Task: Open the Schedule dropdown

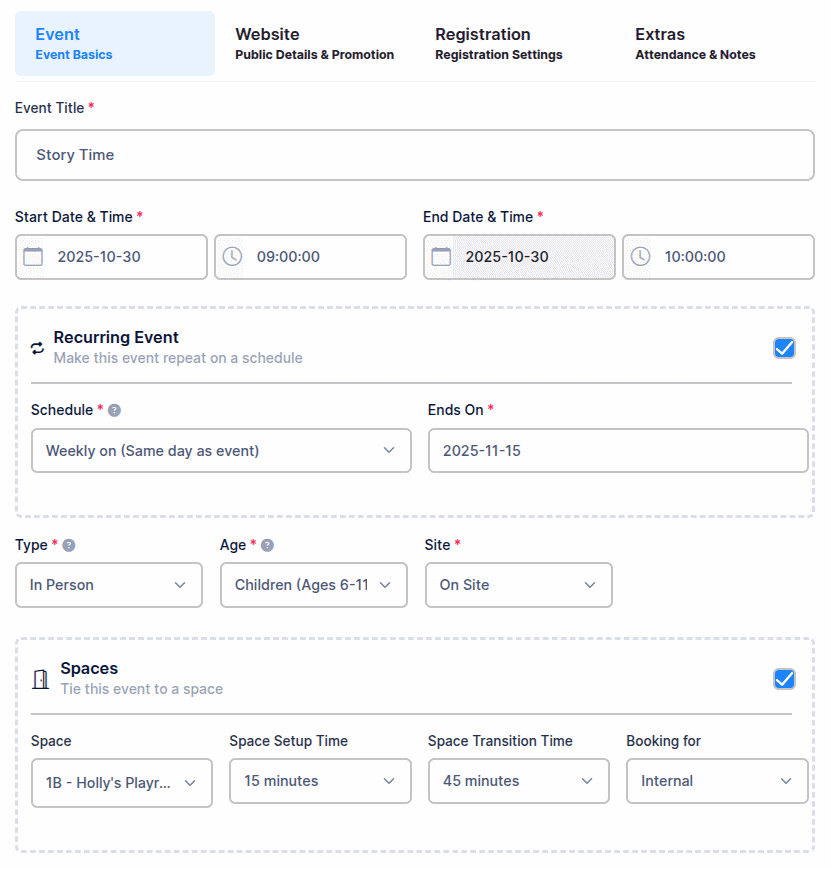Action: tap(221, 451)
